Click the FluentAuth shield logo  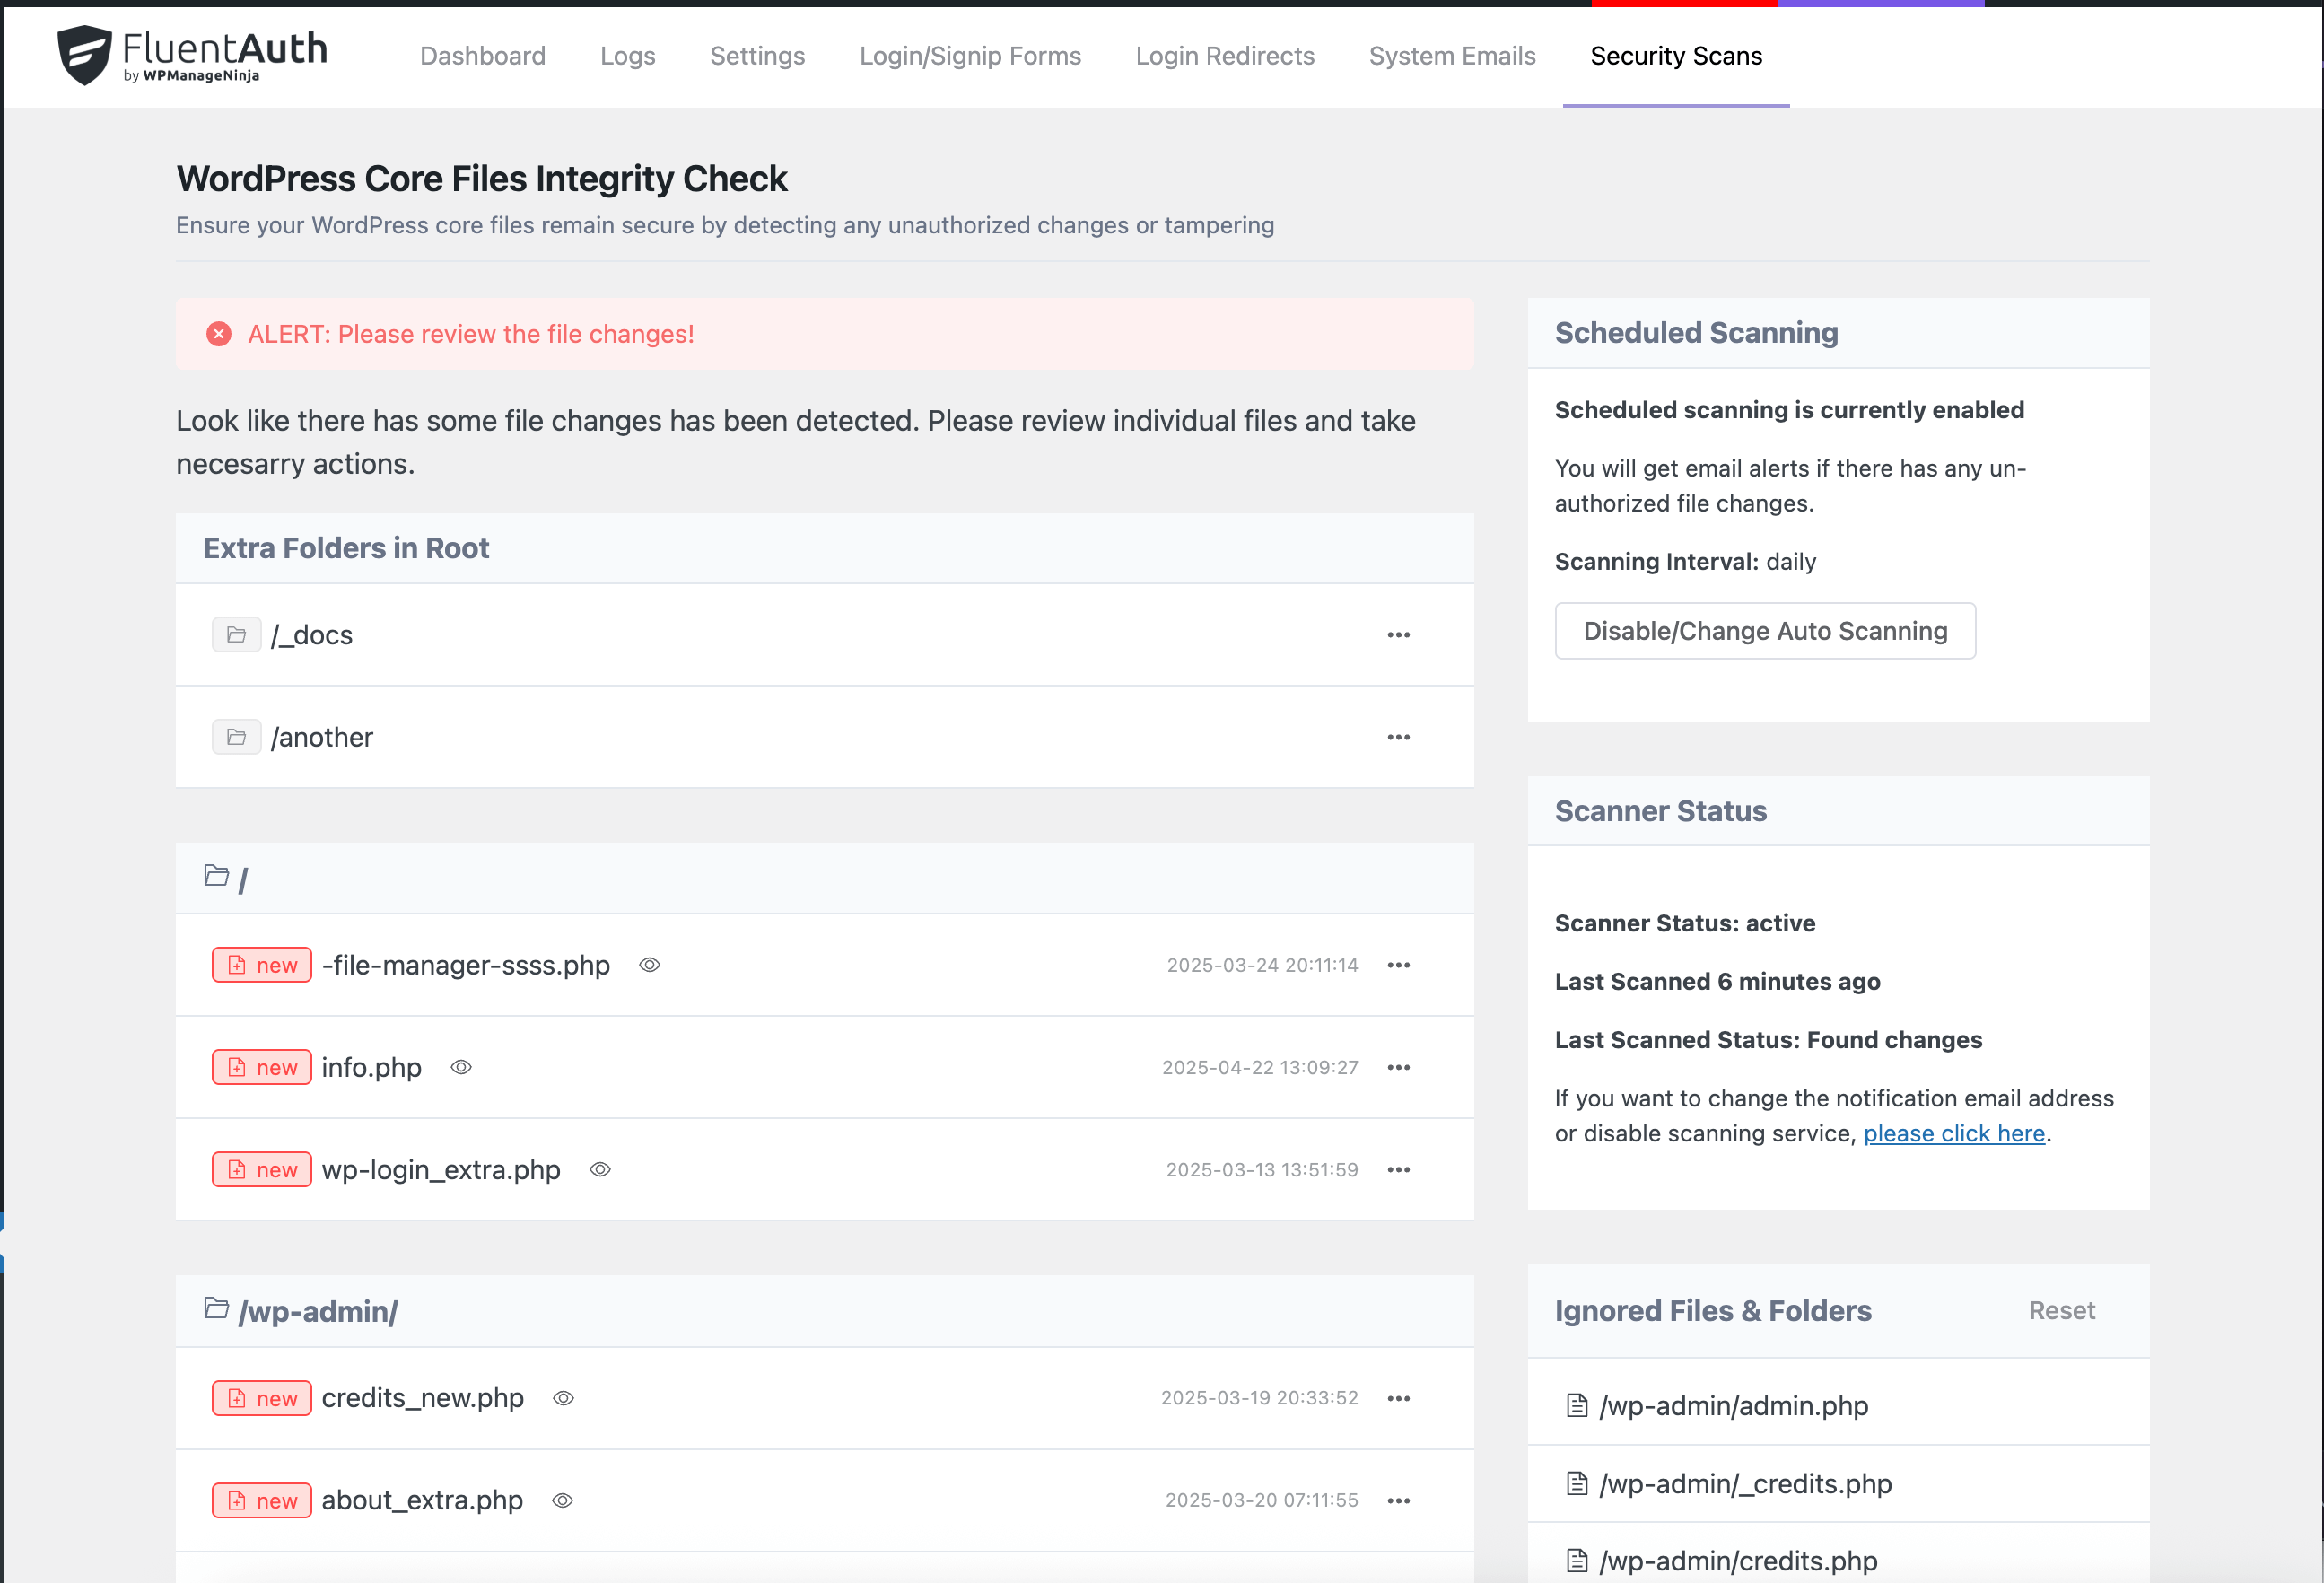point(84,55)
